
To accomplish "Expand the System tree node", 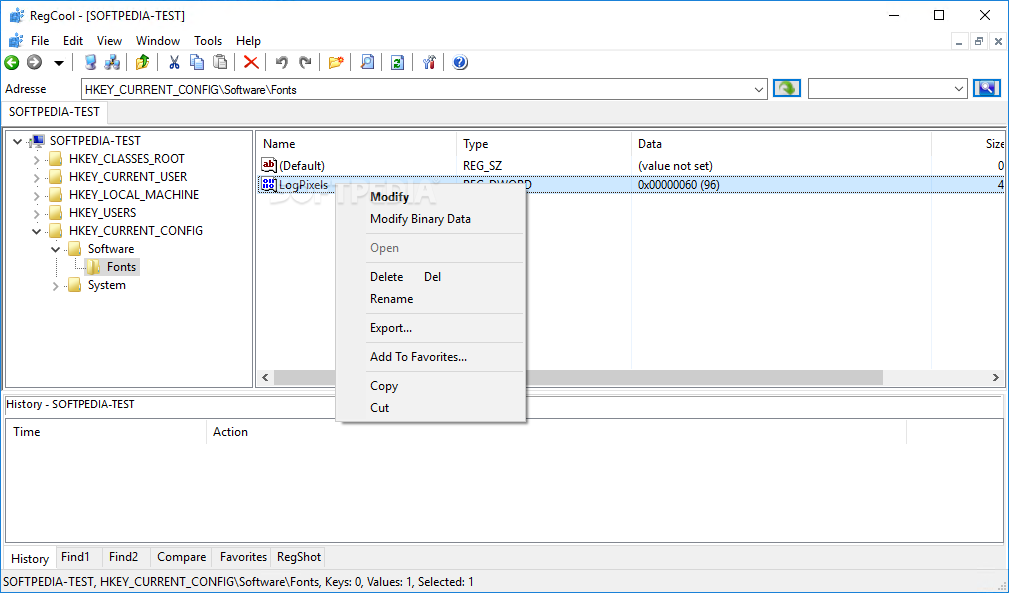I will coord(55,286).
